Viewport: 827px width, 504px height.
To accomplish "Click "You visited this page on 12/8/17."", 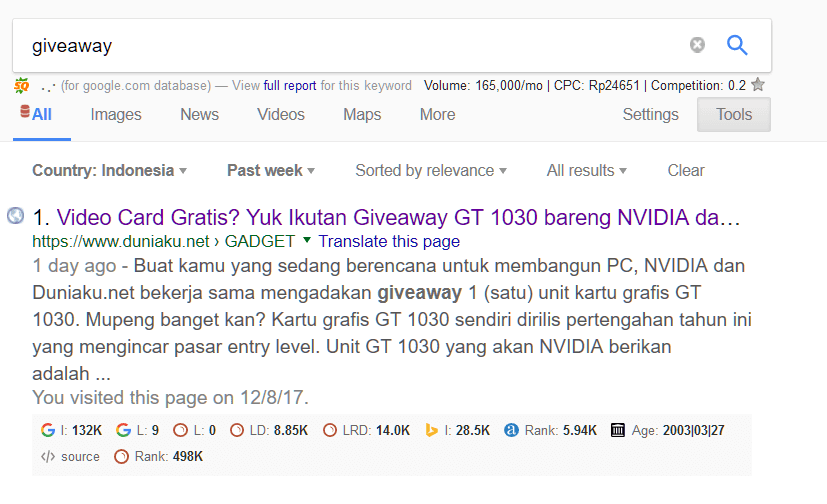I will pos(170,397).
